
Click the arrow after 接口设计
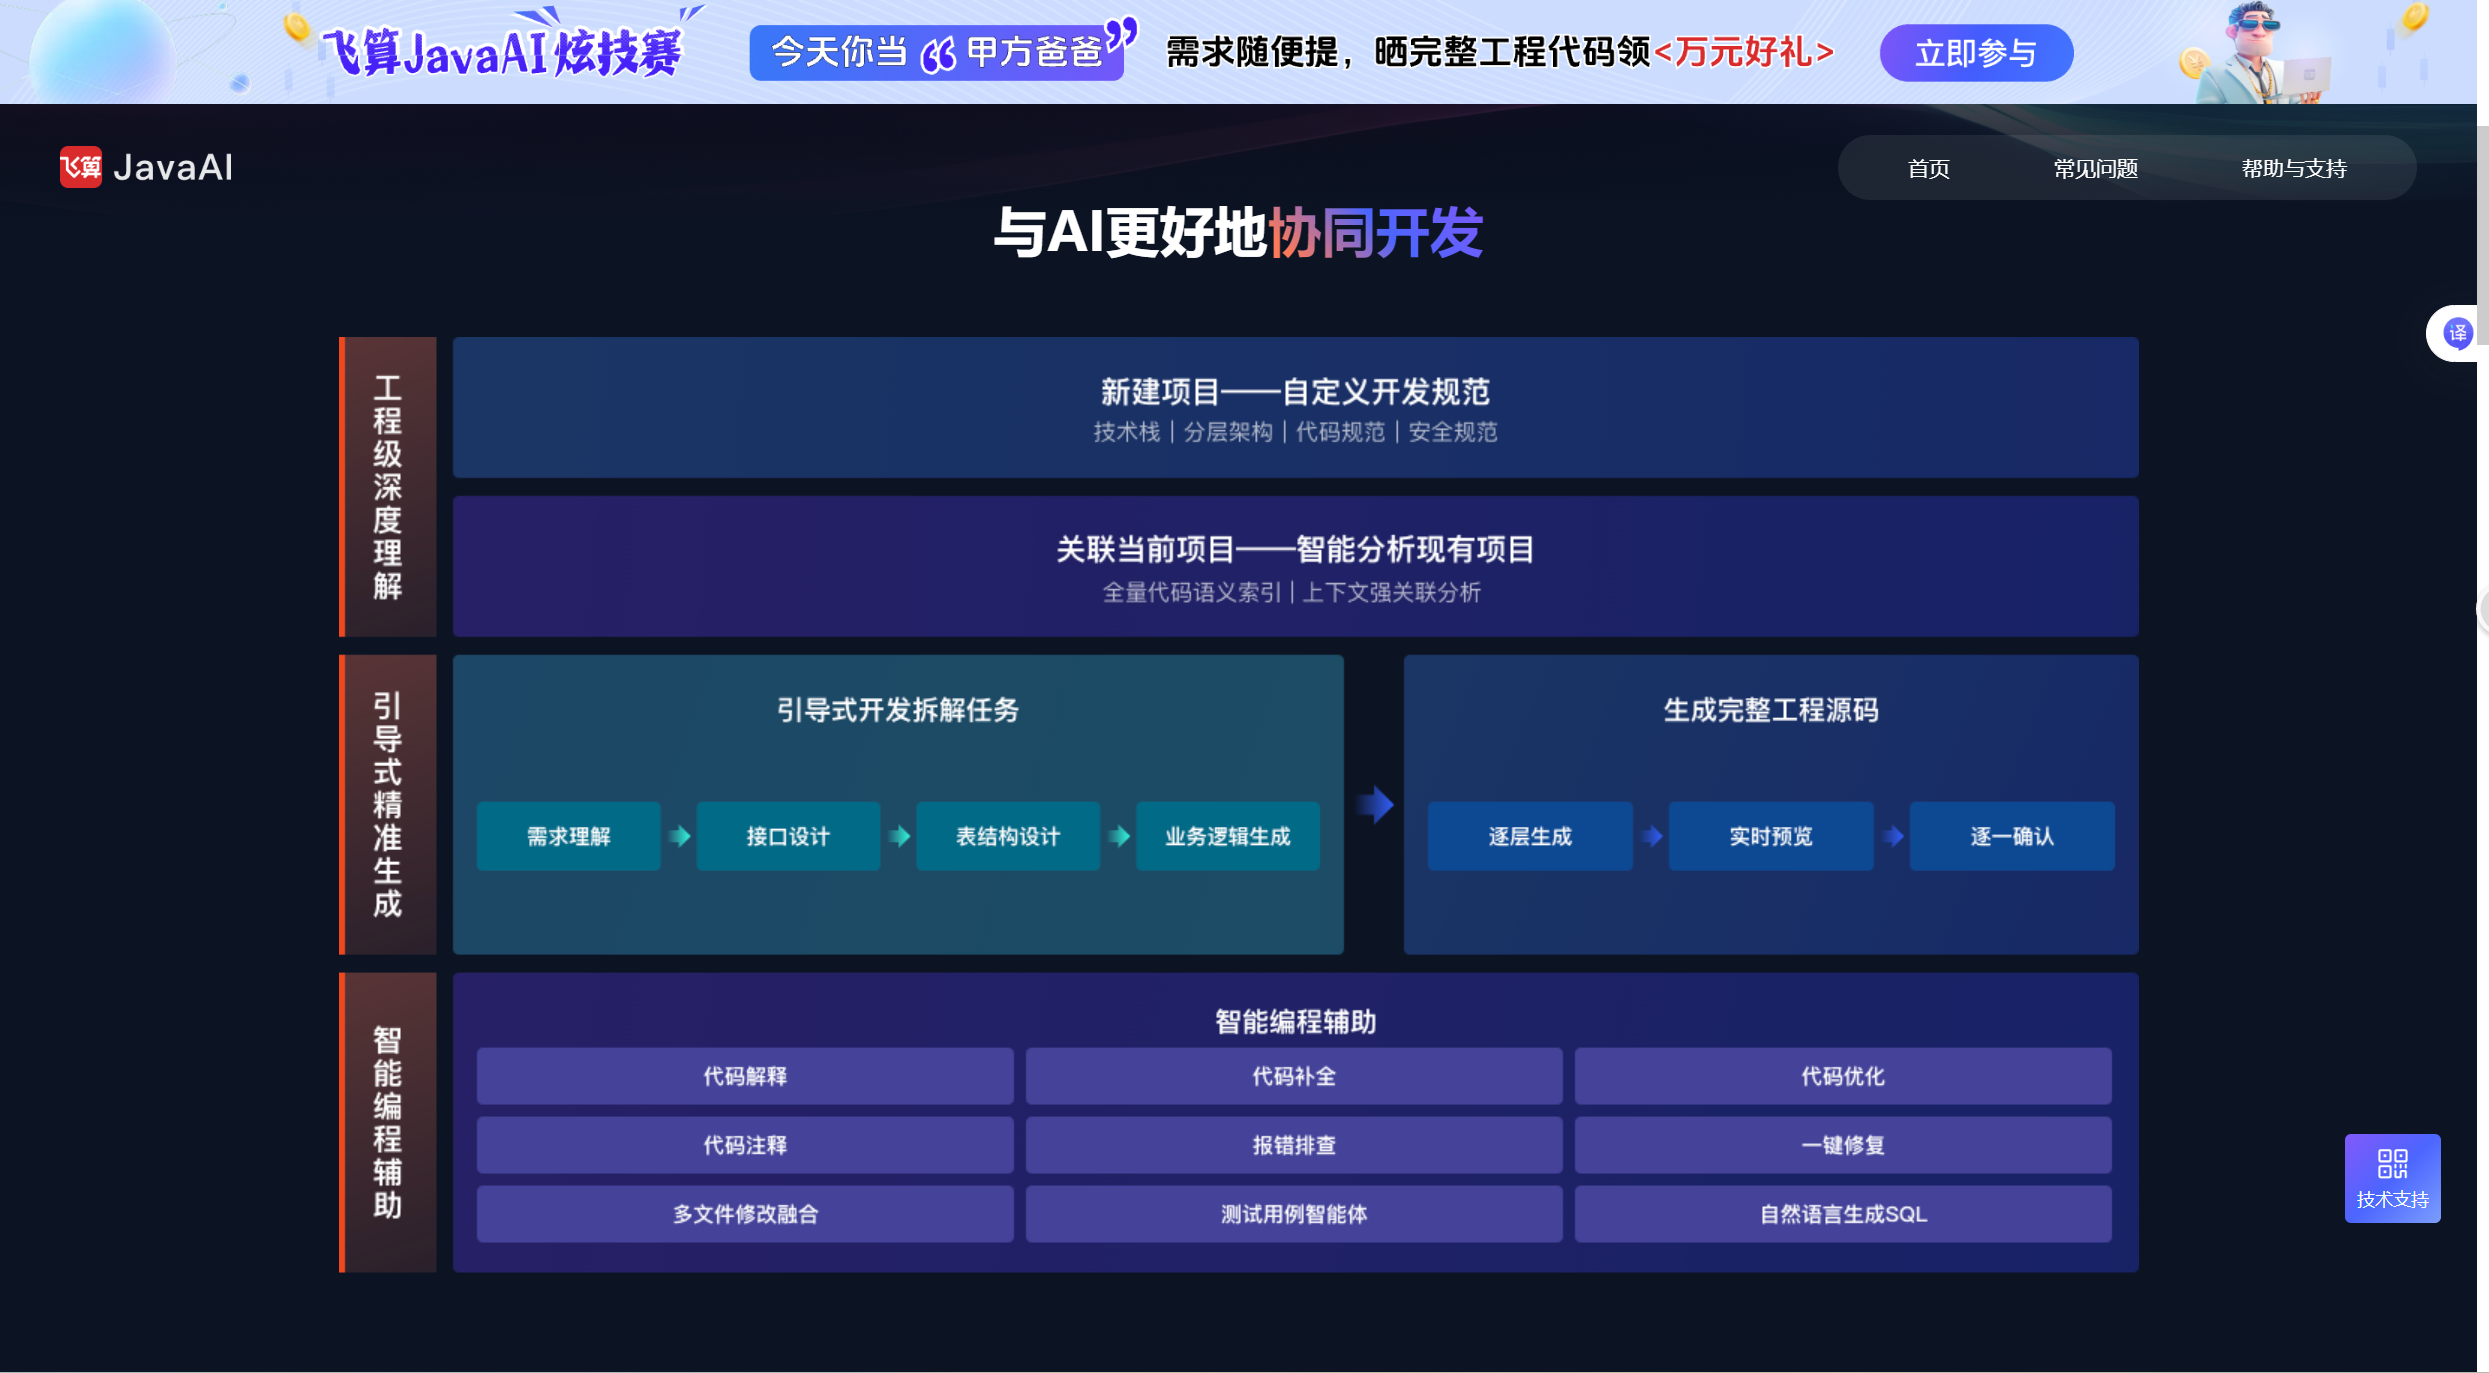click(899, 836)
